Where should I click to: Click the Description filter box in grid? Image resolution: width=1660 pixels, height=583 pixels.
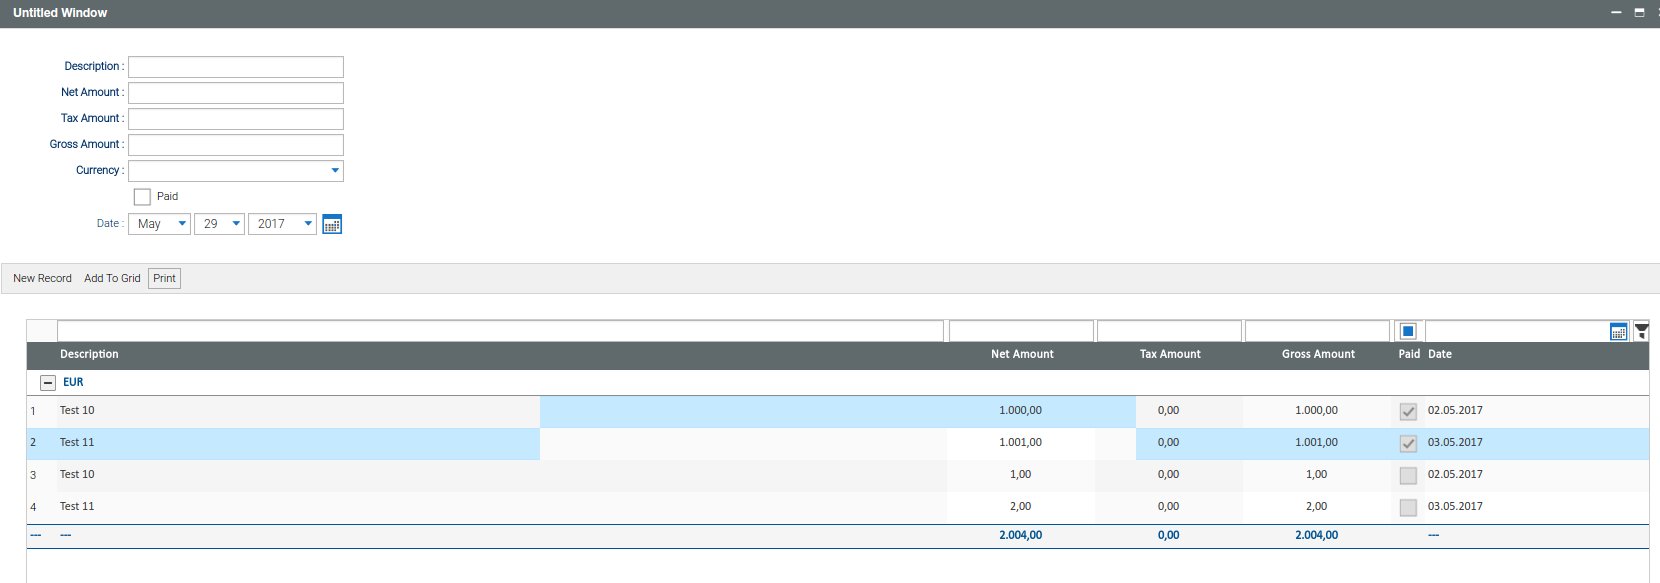(500, 331)
